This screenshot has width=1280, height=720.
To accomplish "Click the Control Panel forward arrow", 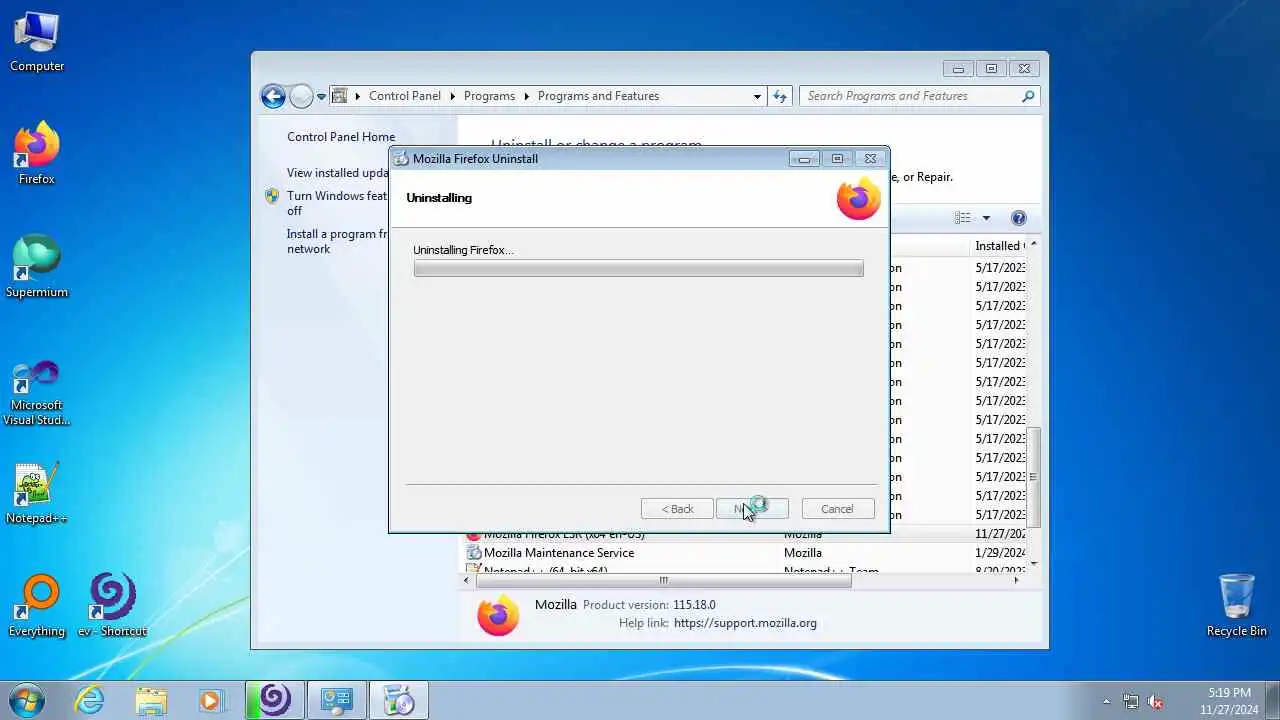I will (301, 96).
